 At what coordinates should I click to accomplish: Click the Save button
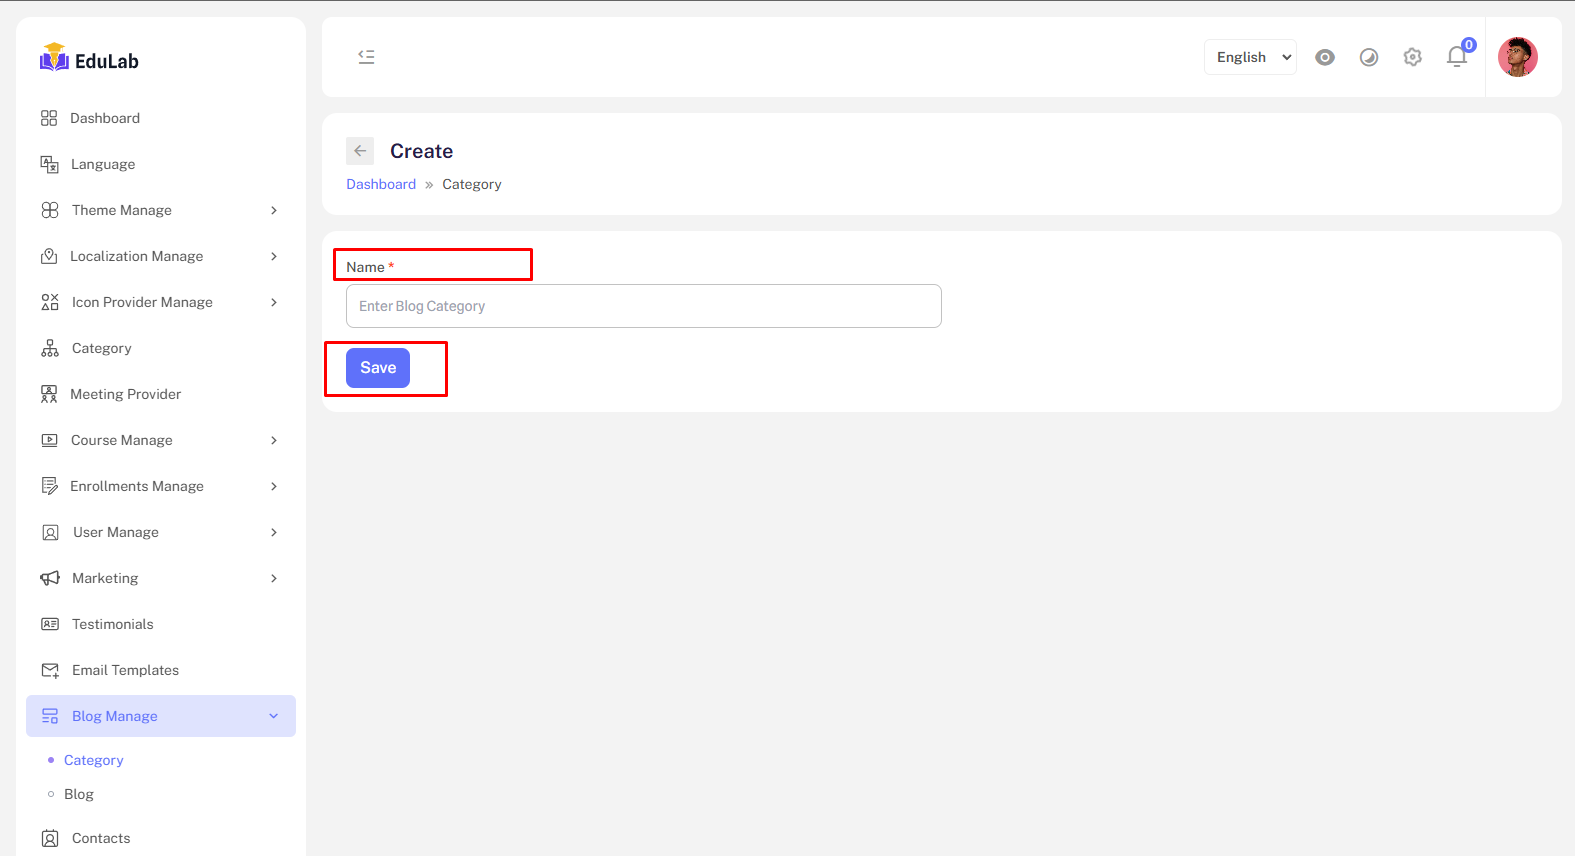tap(378, 368)
